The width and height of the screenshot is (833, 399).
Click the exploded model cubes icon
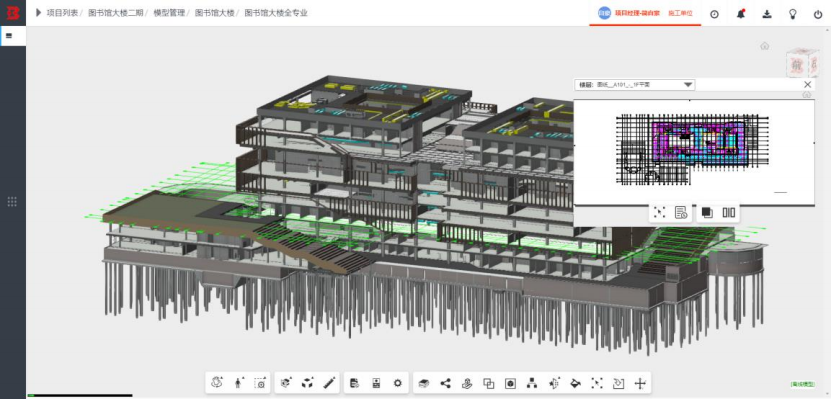coord(308,383)
